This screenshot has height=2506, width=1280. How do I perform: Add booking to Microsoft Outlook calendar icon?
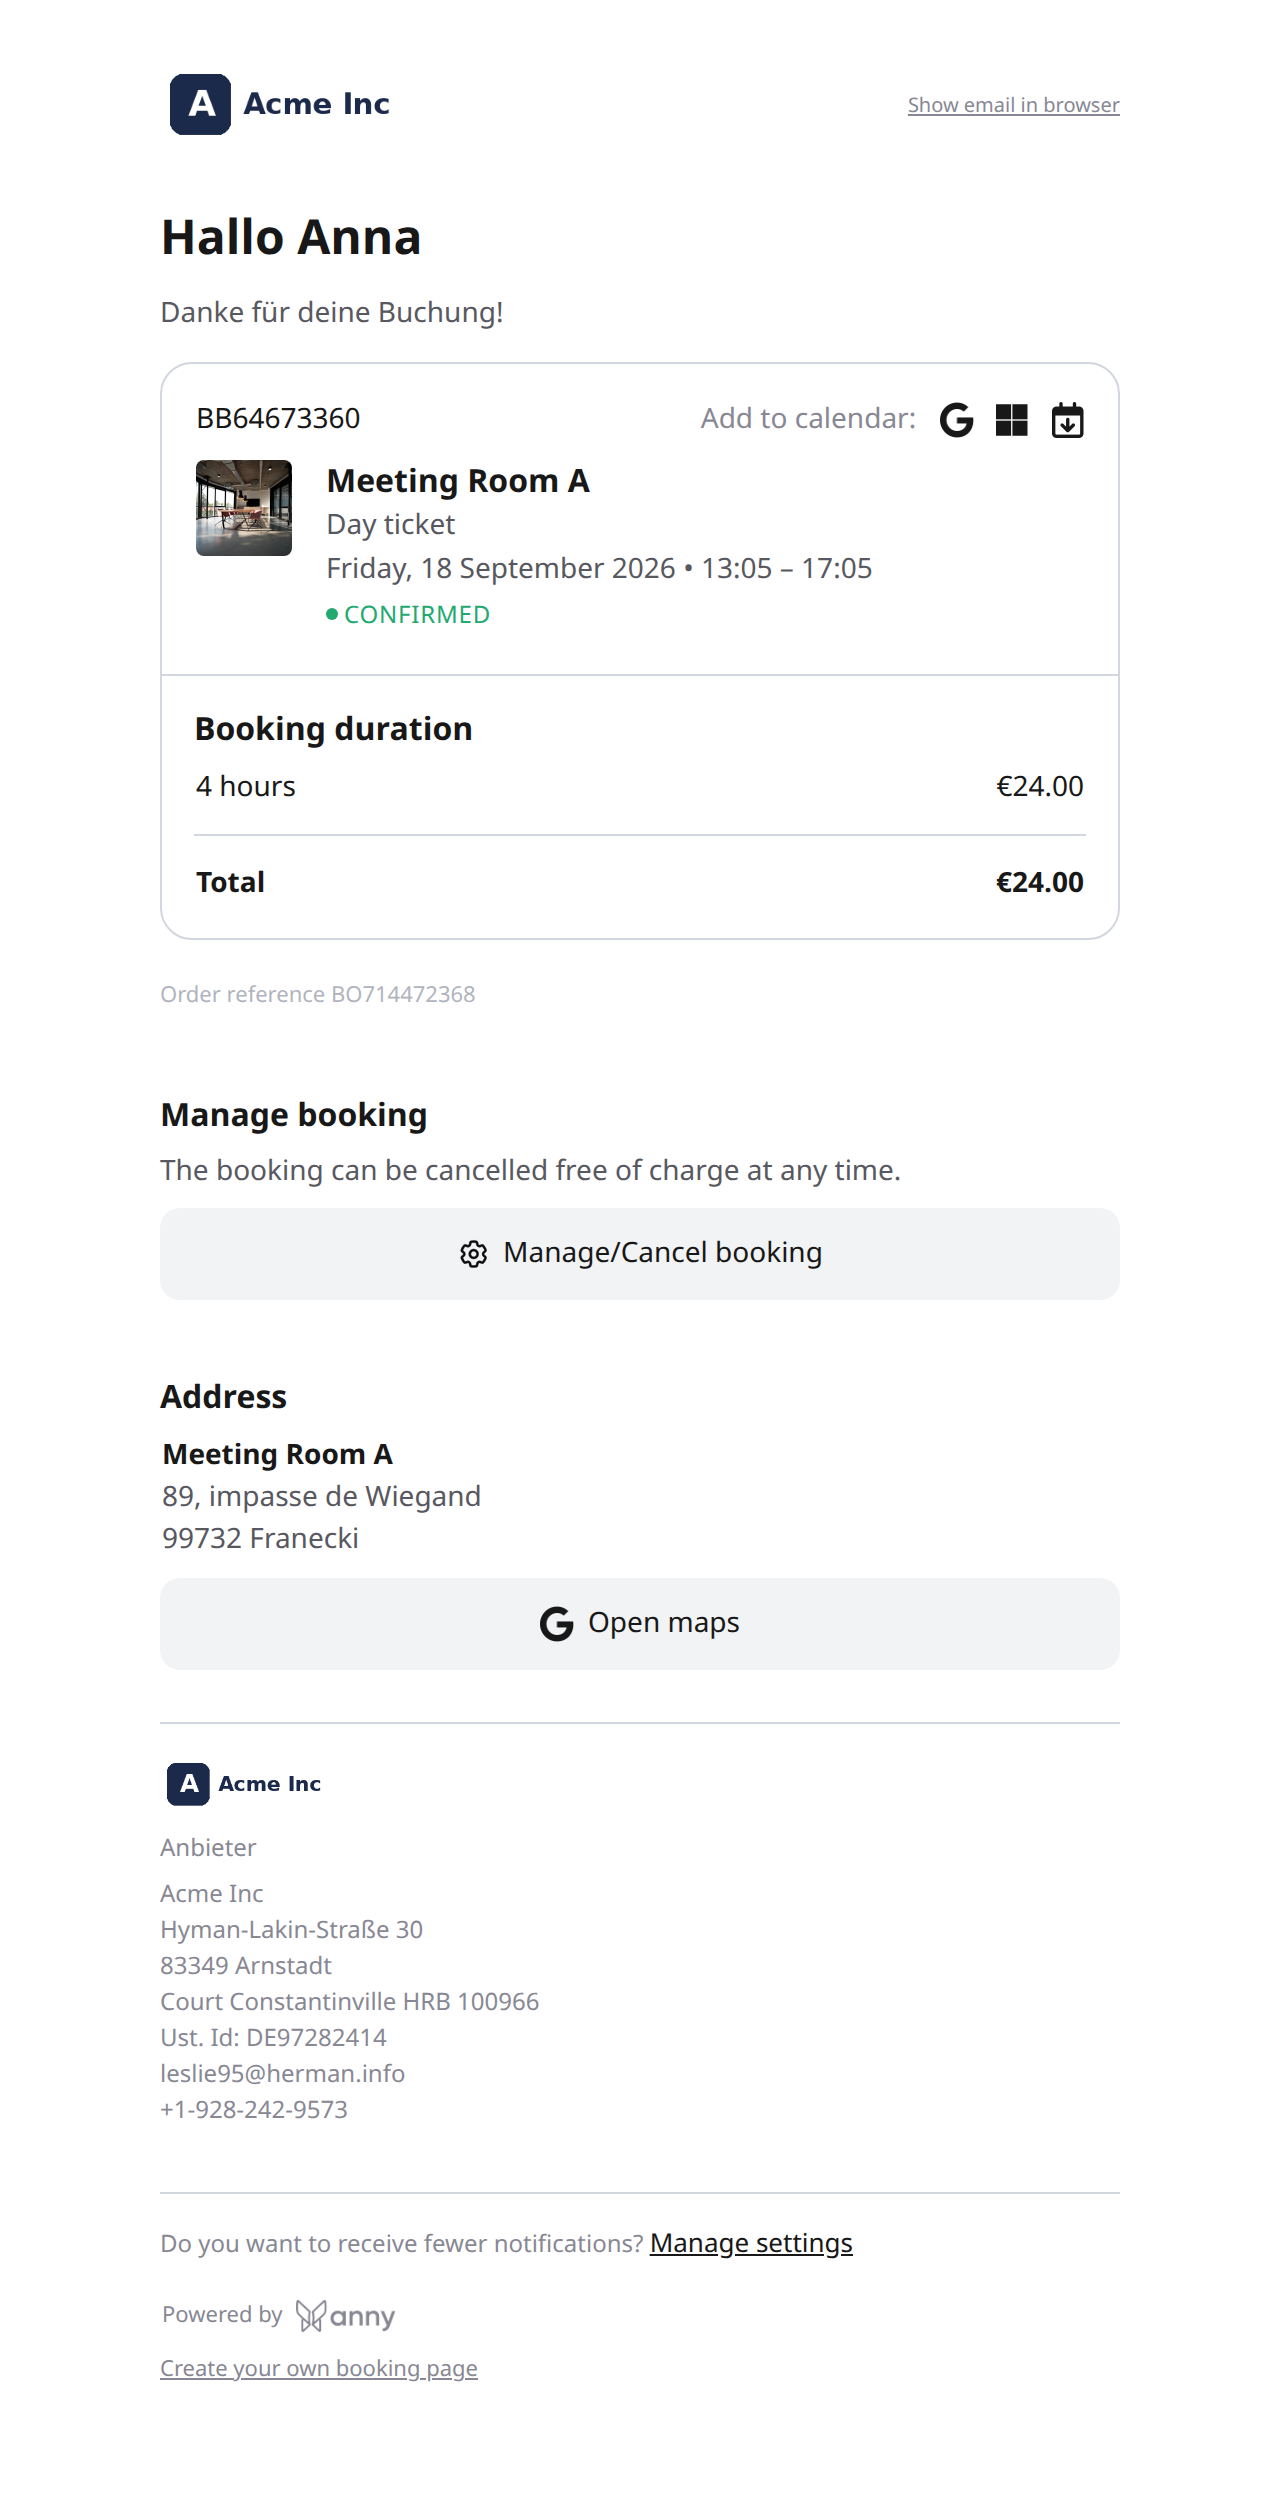[1012, 420]
